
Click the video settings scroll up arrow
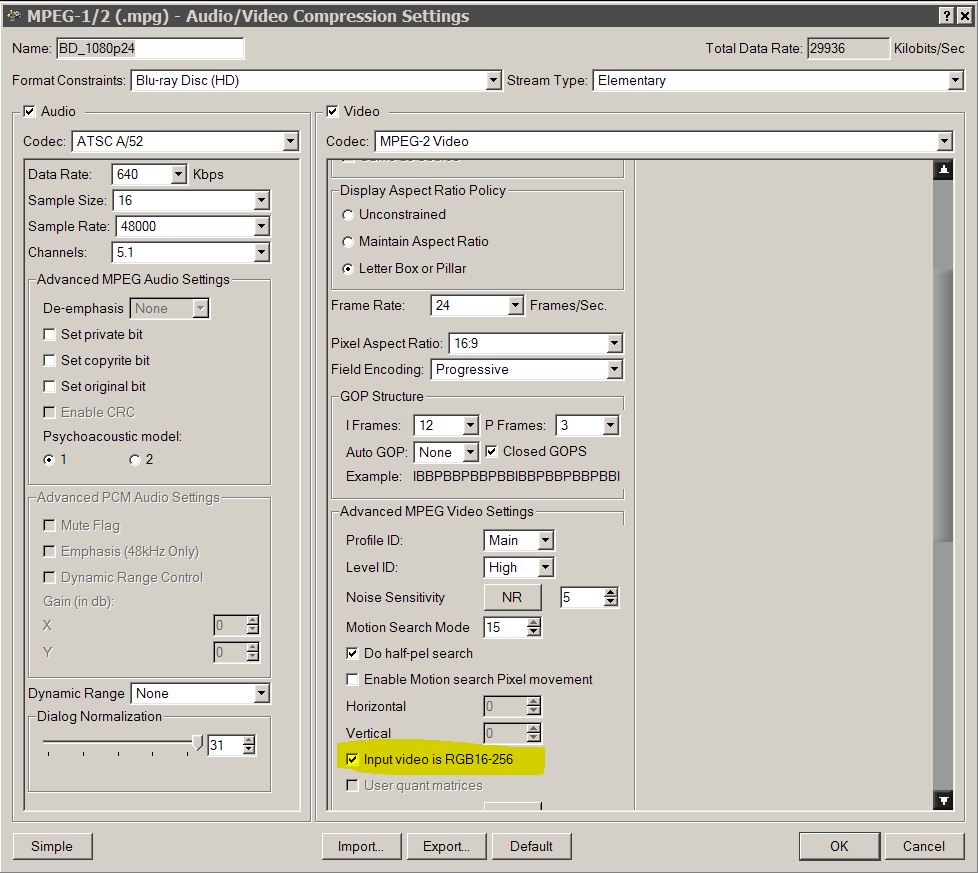943,170
